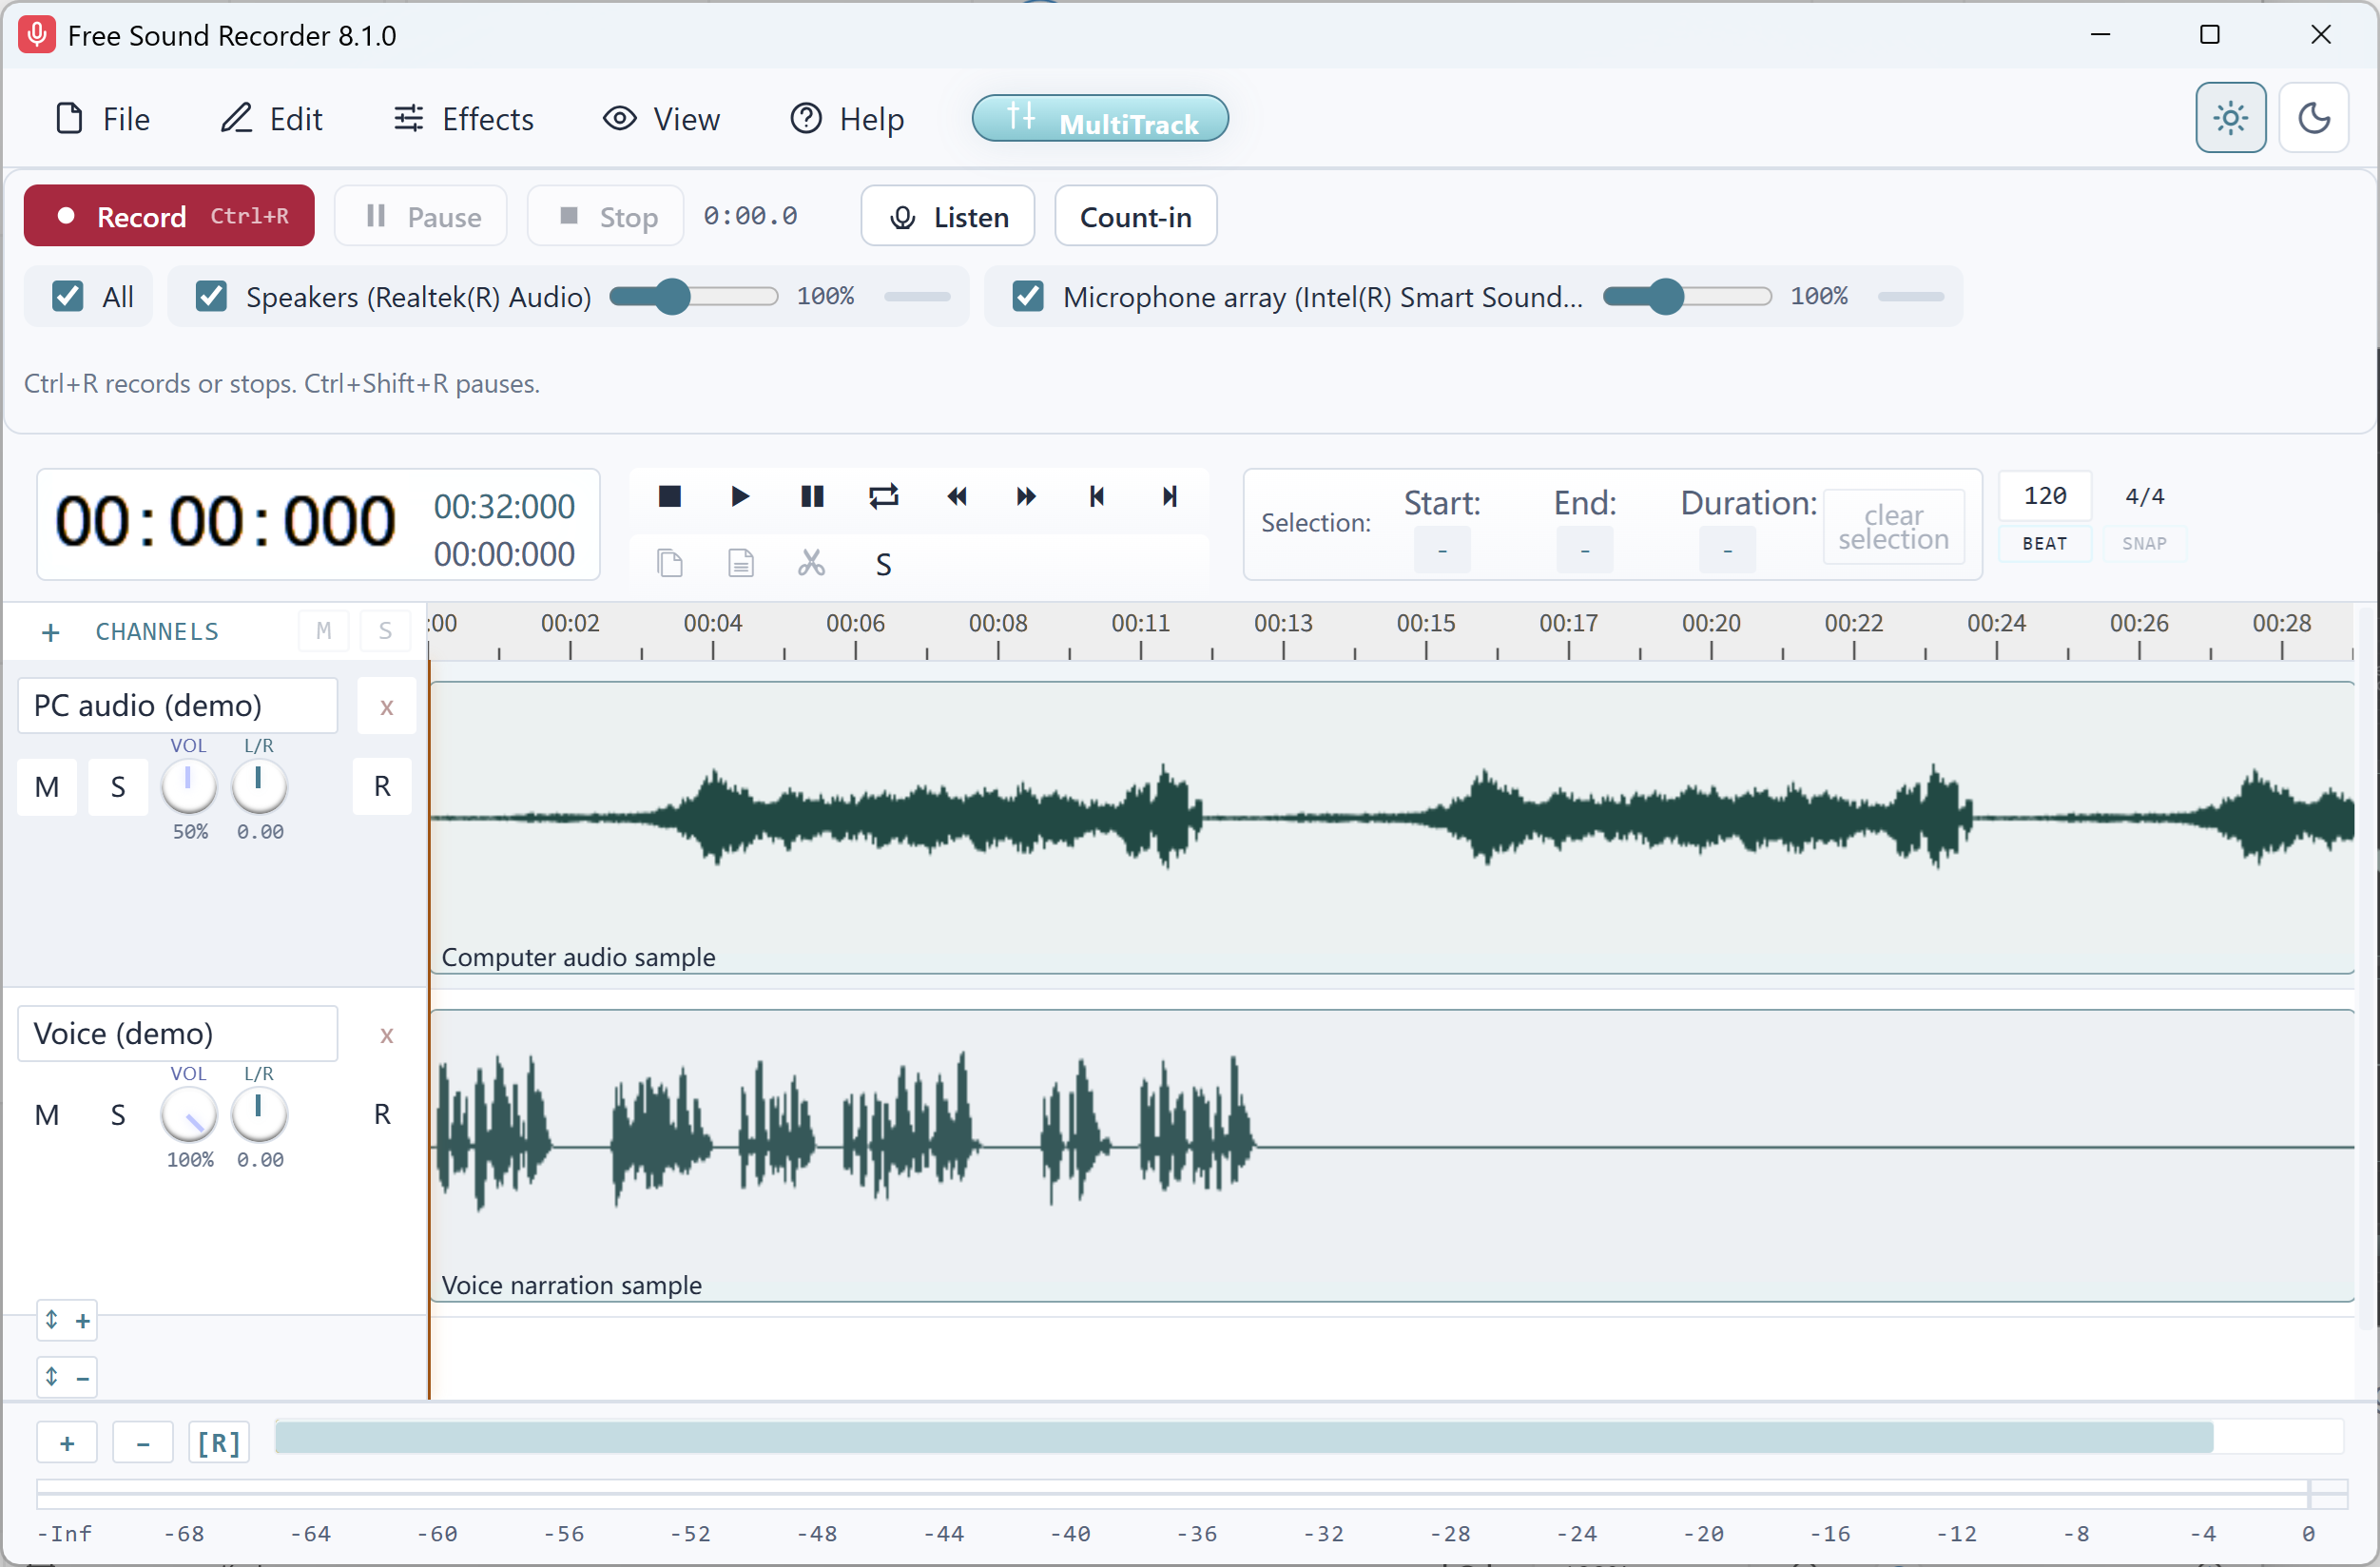Mute the PC audio (demo) track
2380x1567 pixels.
[47, 787]
